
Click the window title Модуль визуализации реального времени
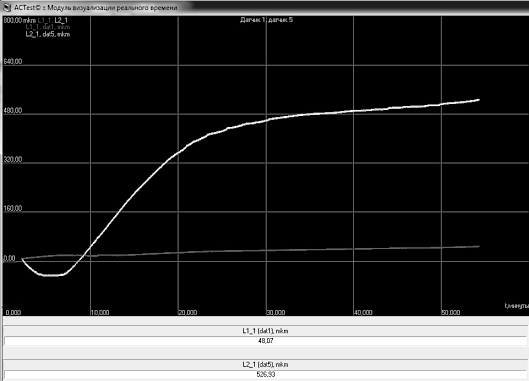(112, 7)
